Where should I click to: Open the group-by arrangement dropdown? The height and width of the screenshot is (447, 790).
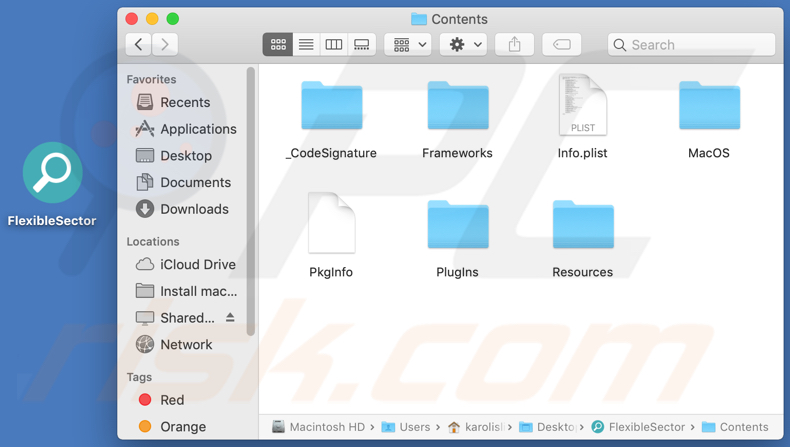[409, 45]
